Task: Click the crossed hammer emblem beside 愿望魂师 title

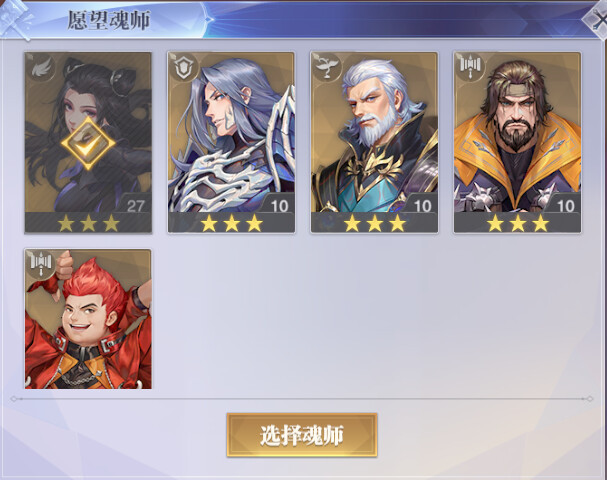Action: (15, 19)
